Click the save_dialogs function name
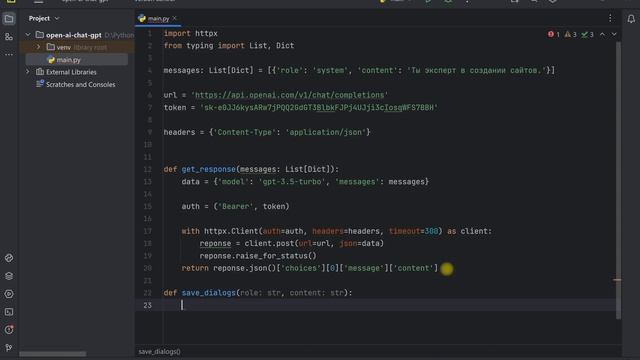Viewport: 640px width, 360px height. [209, 293]
